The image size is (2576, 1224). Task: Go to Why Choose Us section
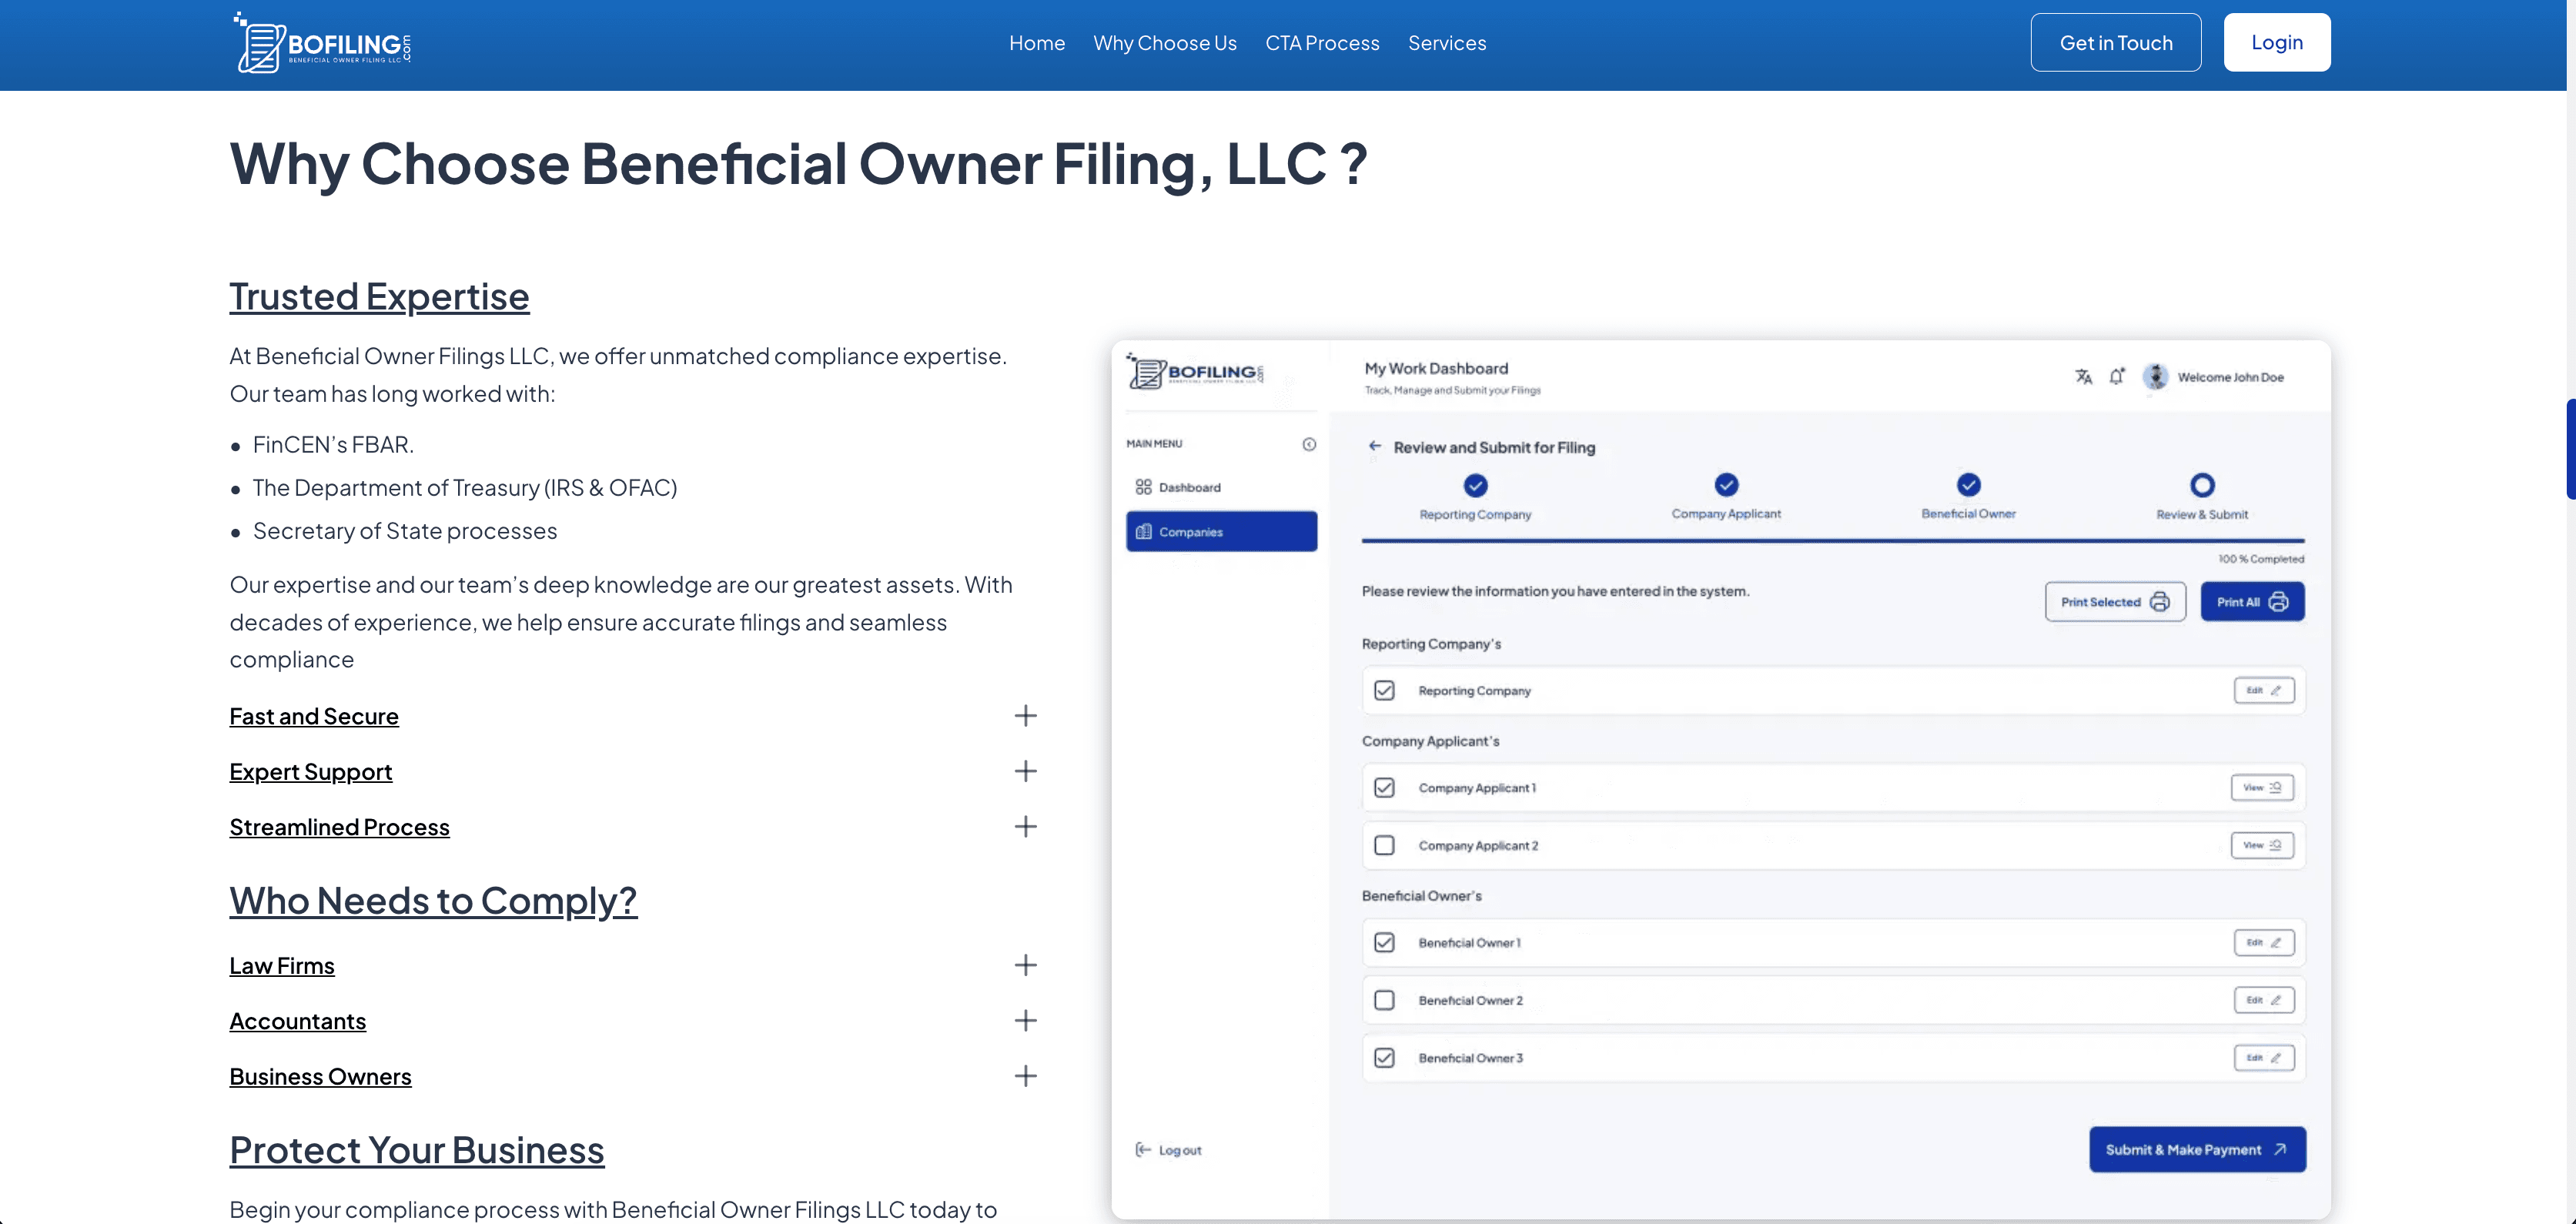1164,43
